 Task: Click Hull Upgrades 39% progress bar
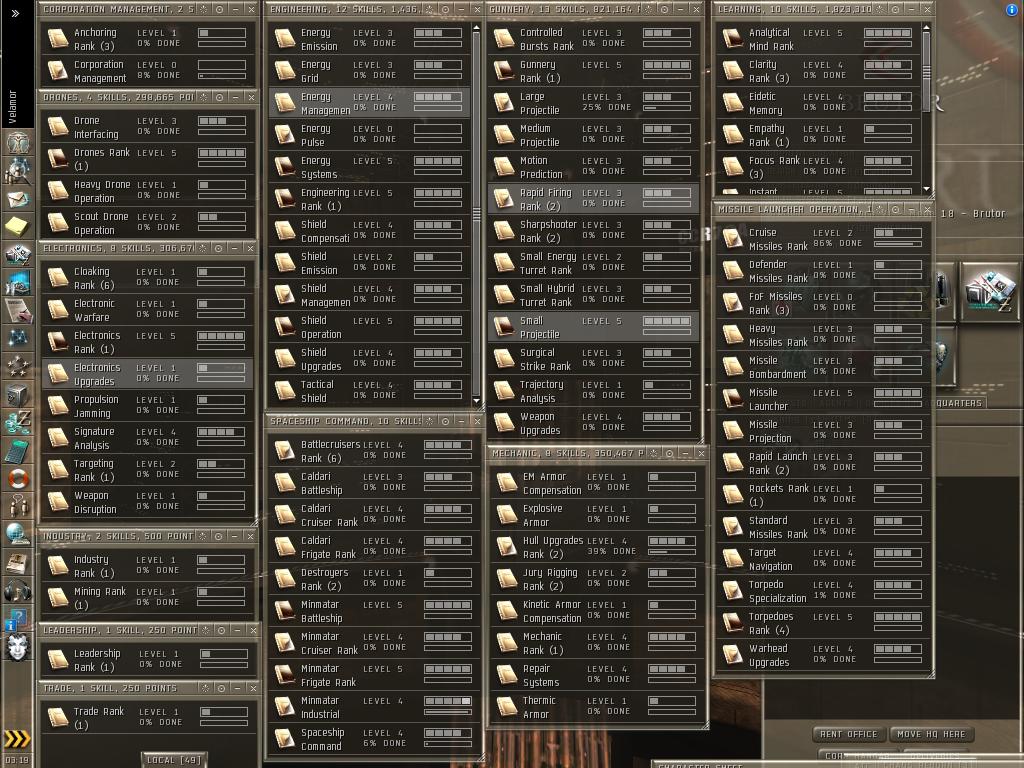(x=672, y=552)
